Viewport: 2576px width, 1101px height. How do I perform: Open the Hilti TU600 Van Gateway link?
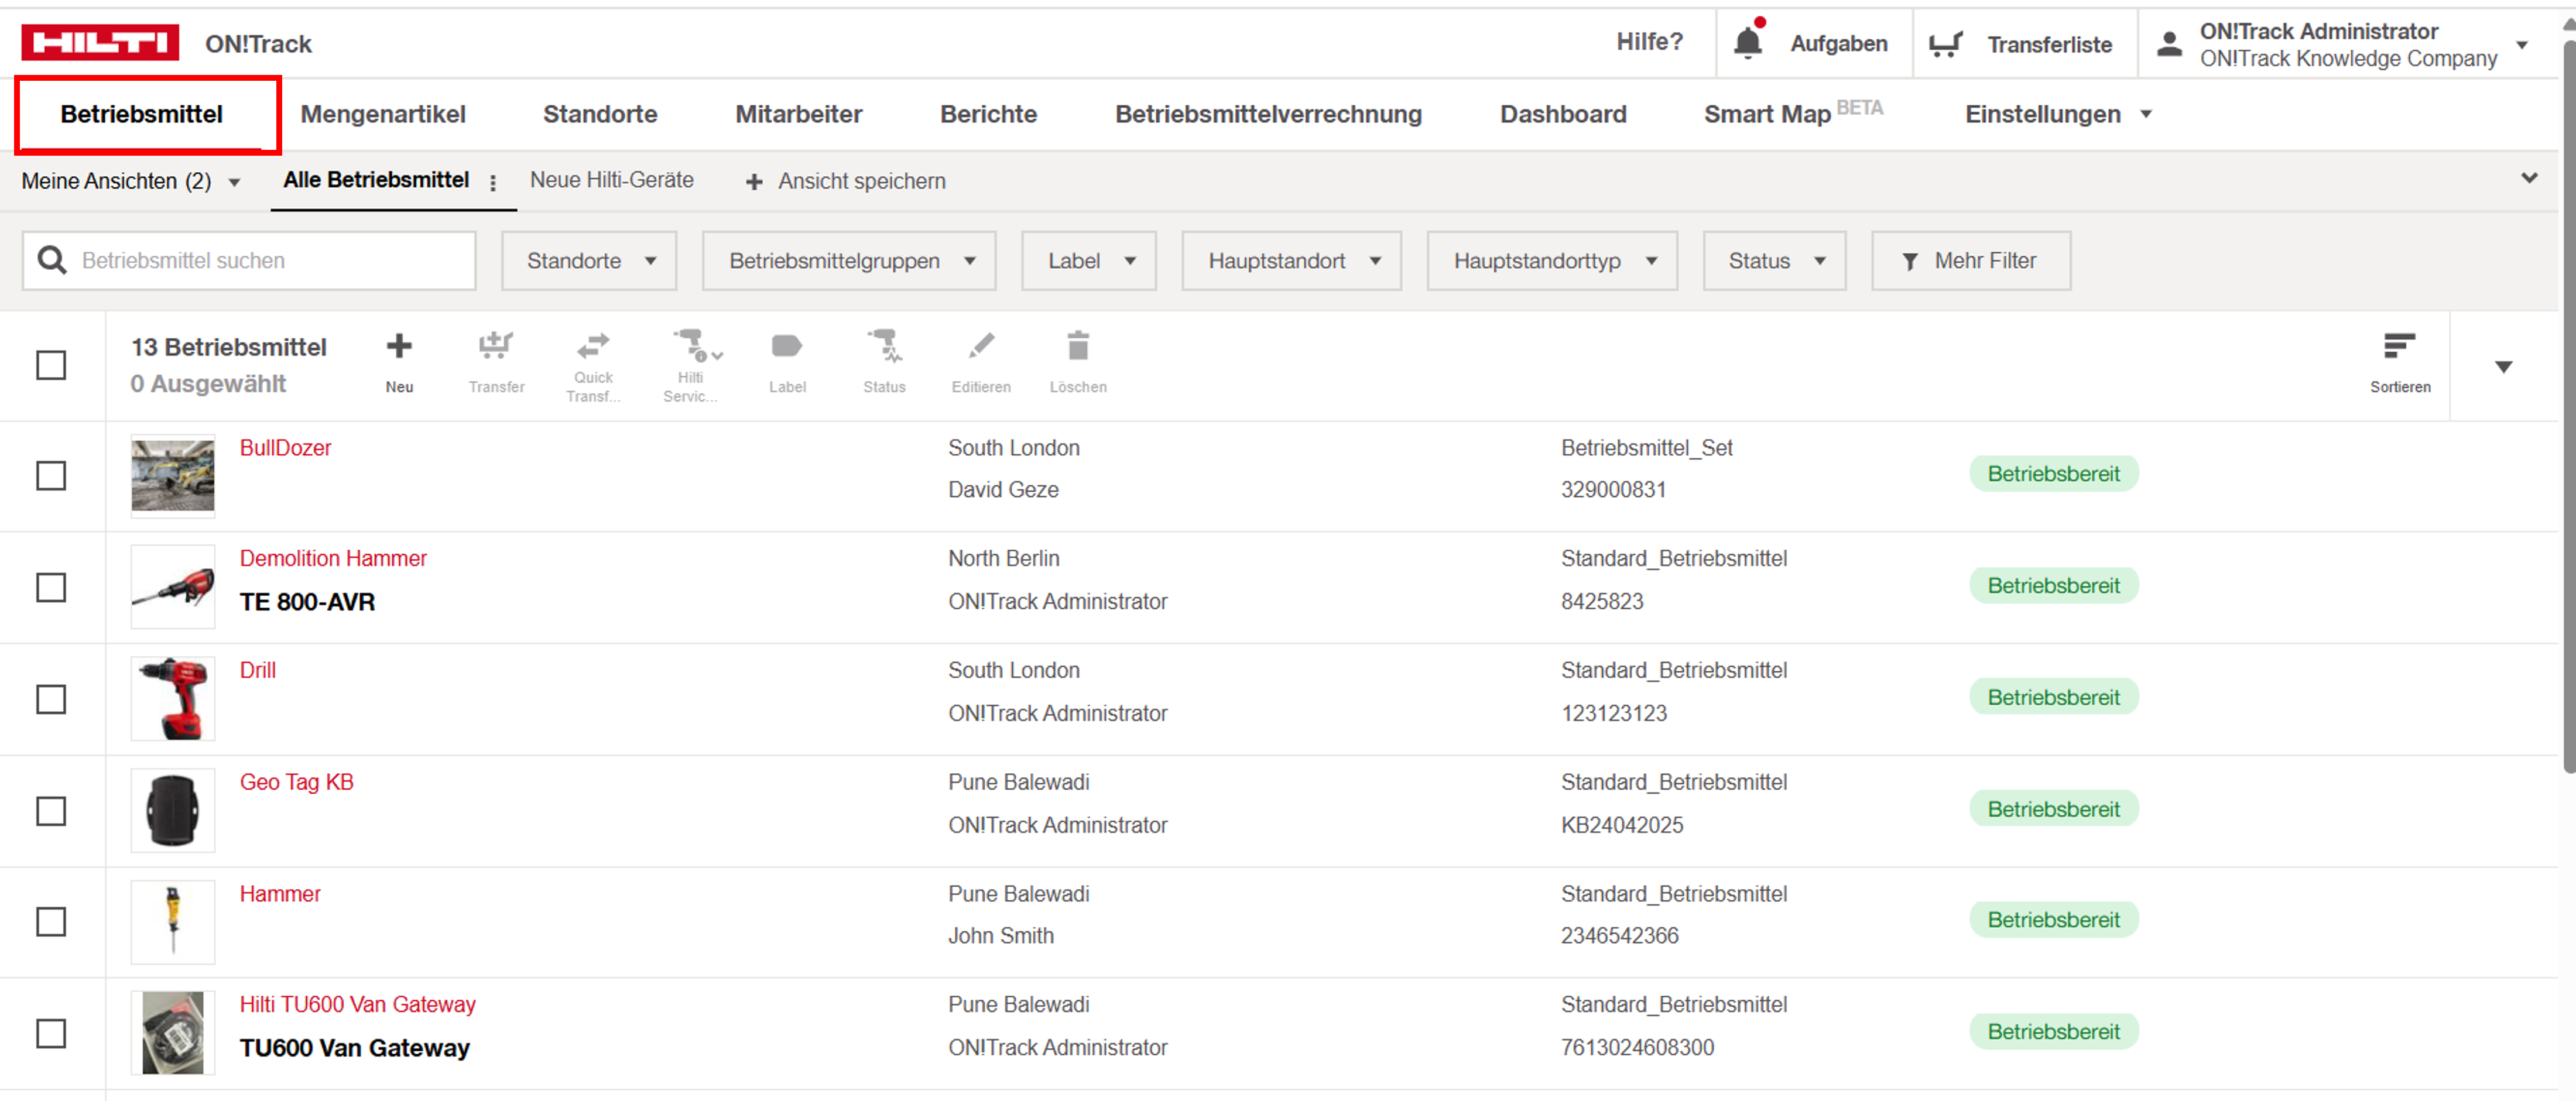coord(357,1004)
